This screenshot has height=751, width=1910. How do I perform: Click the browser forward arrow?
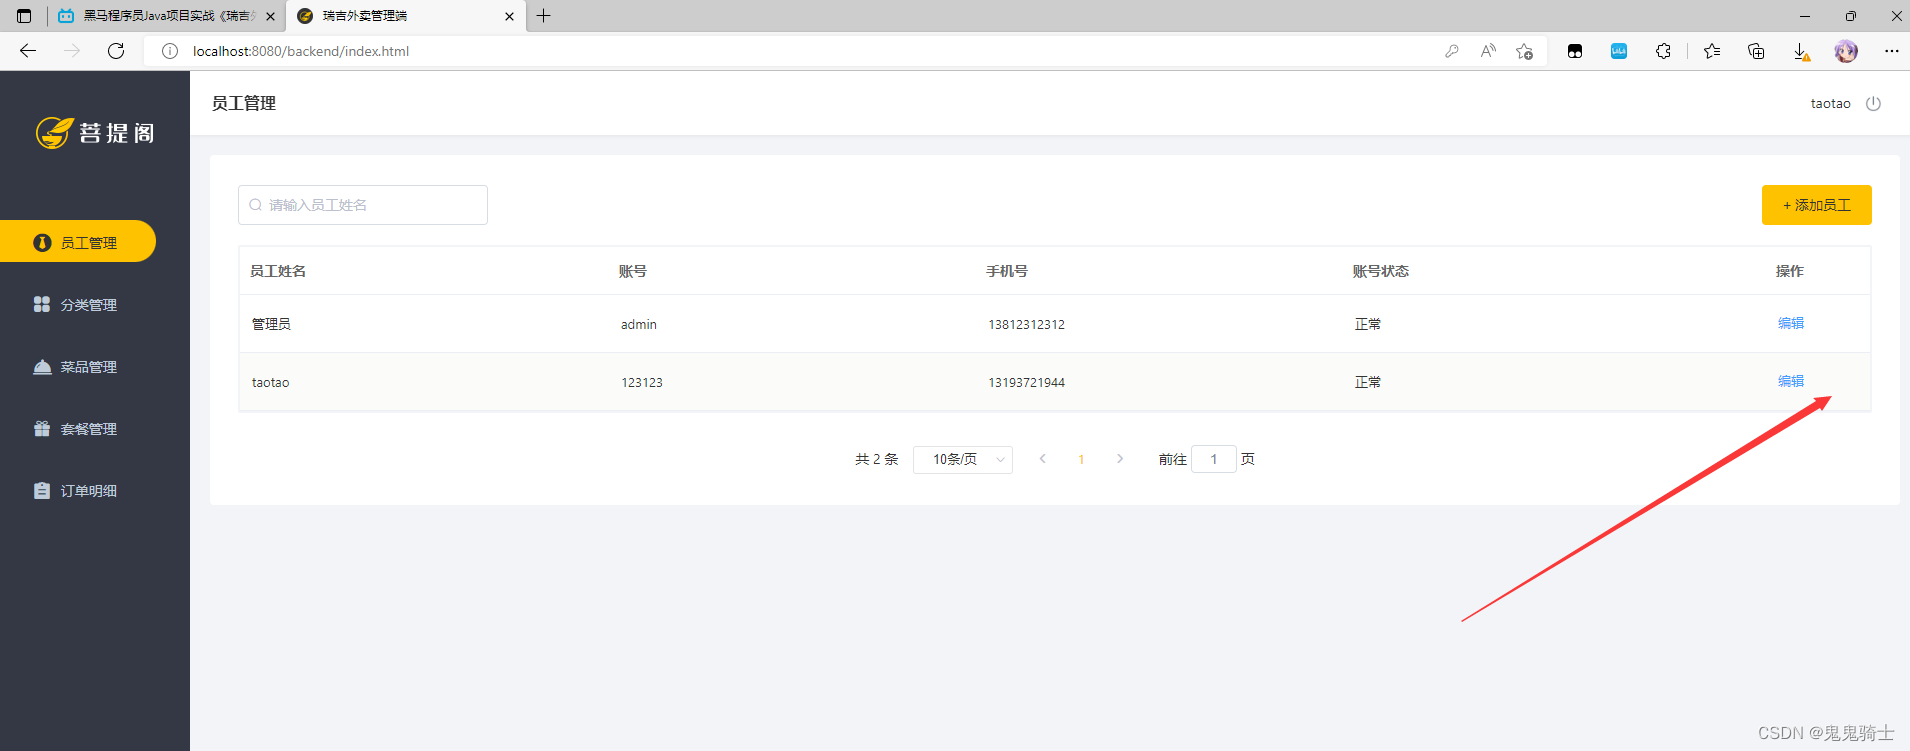click(x=72, y=51)
